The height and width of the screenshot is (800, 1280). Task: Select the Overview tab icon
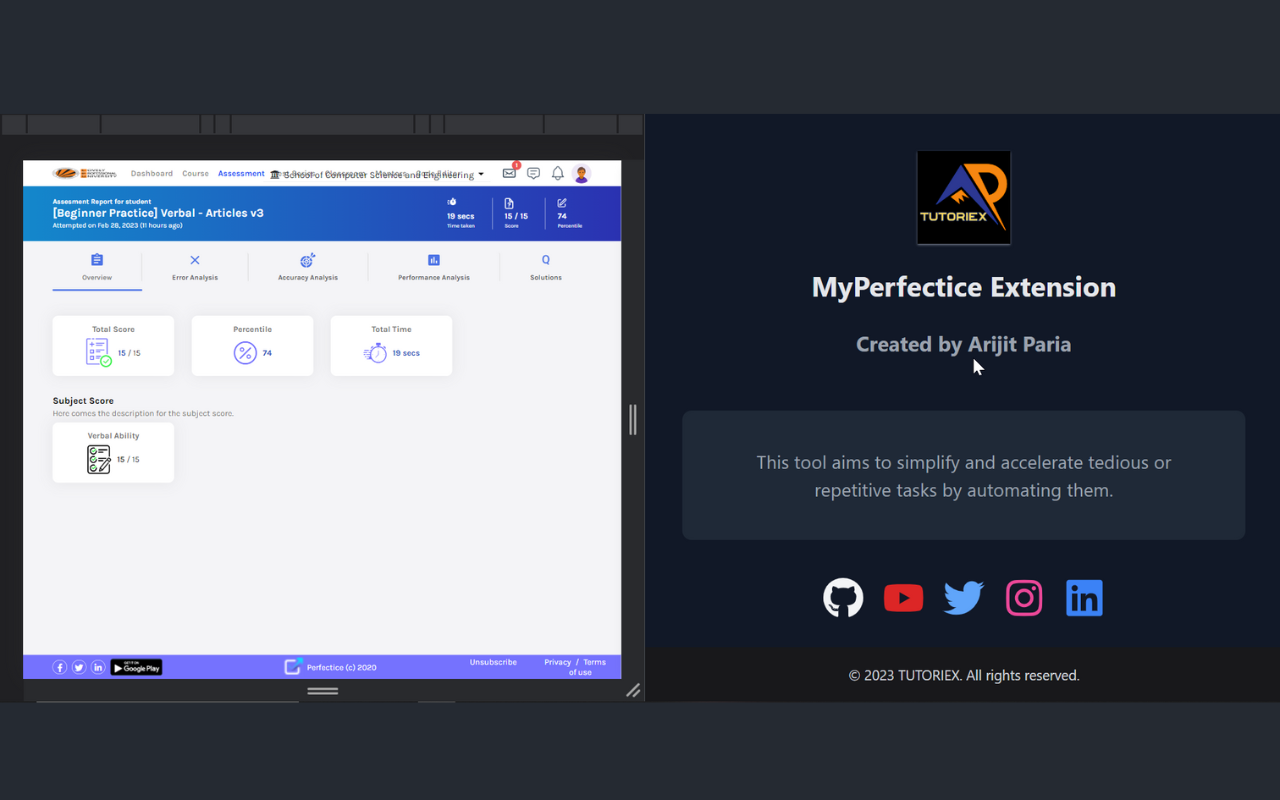(96, 260)
